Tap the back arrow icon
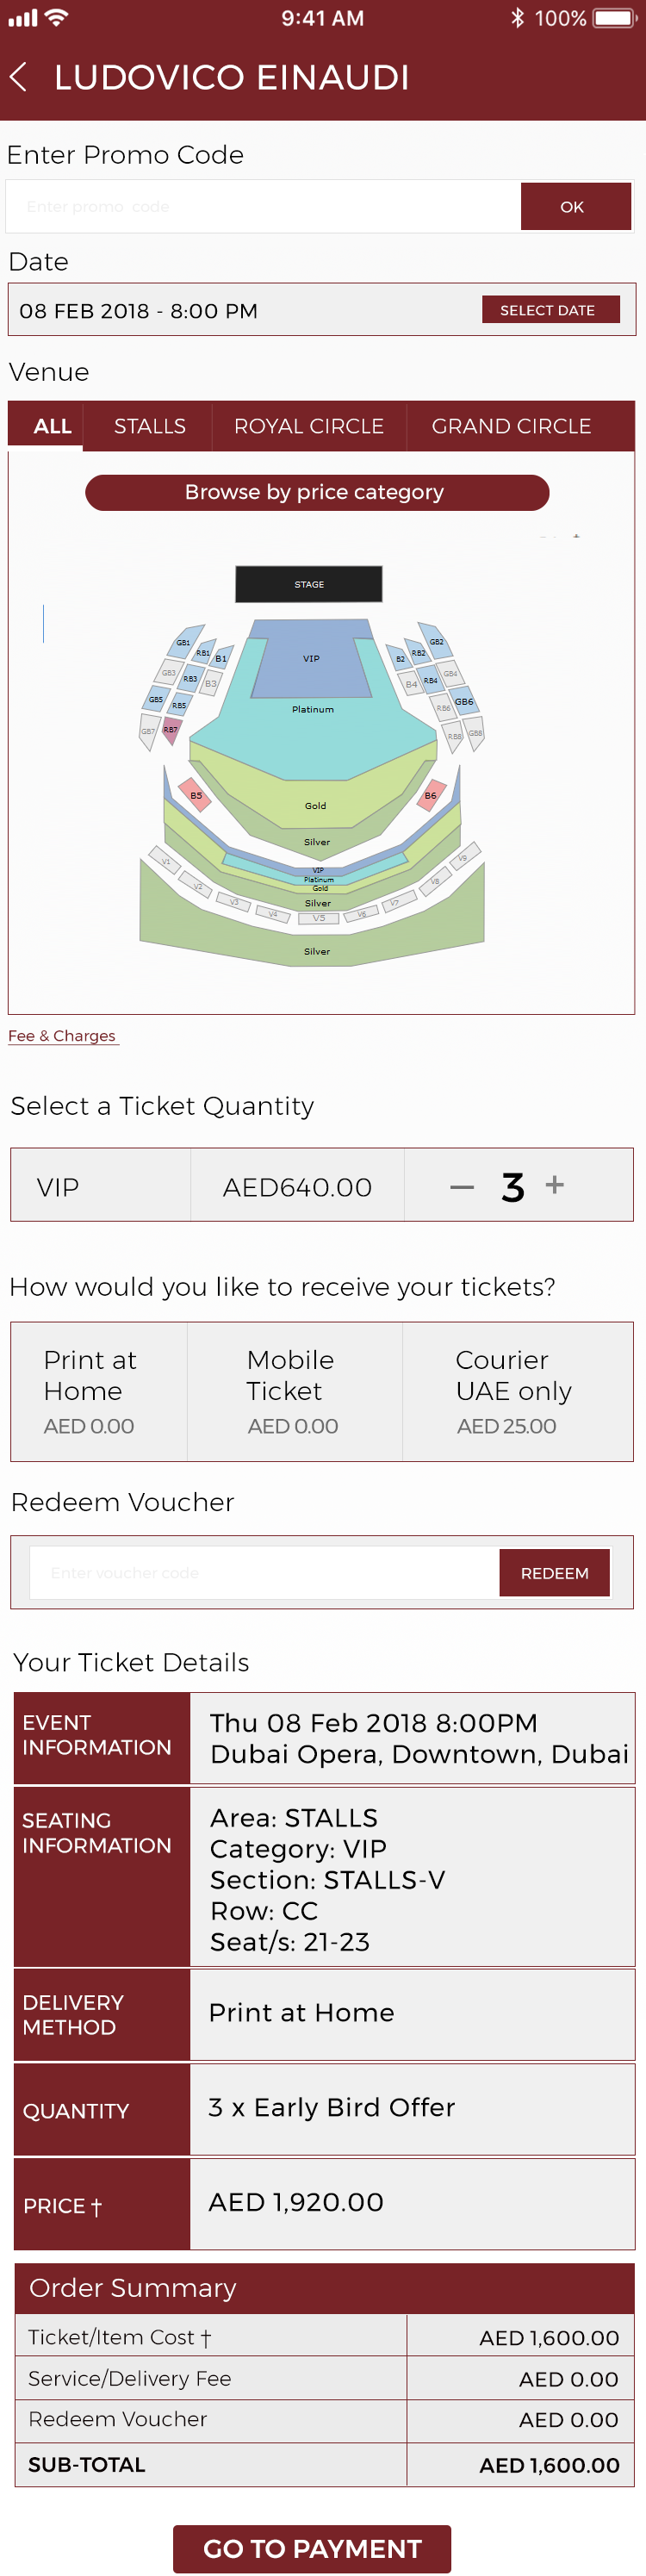646x2576 pixels. (x=19, y=77)
